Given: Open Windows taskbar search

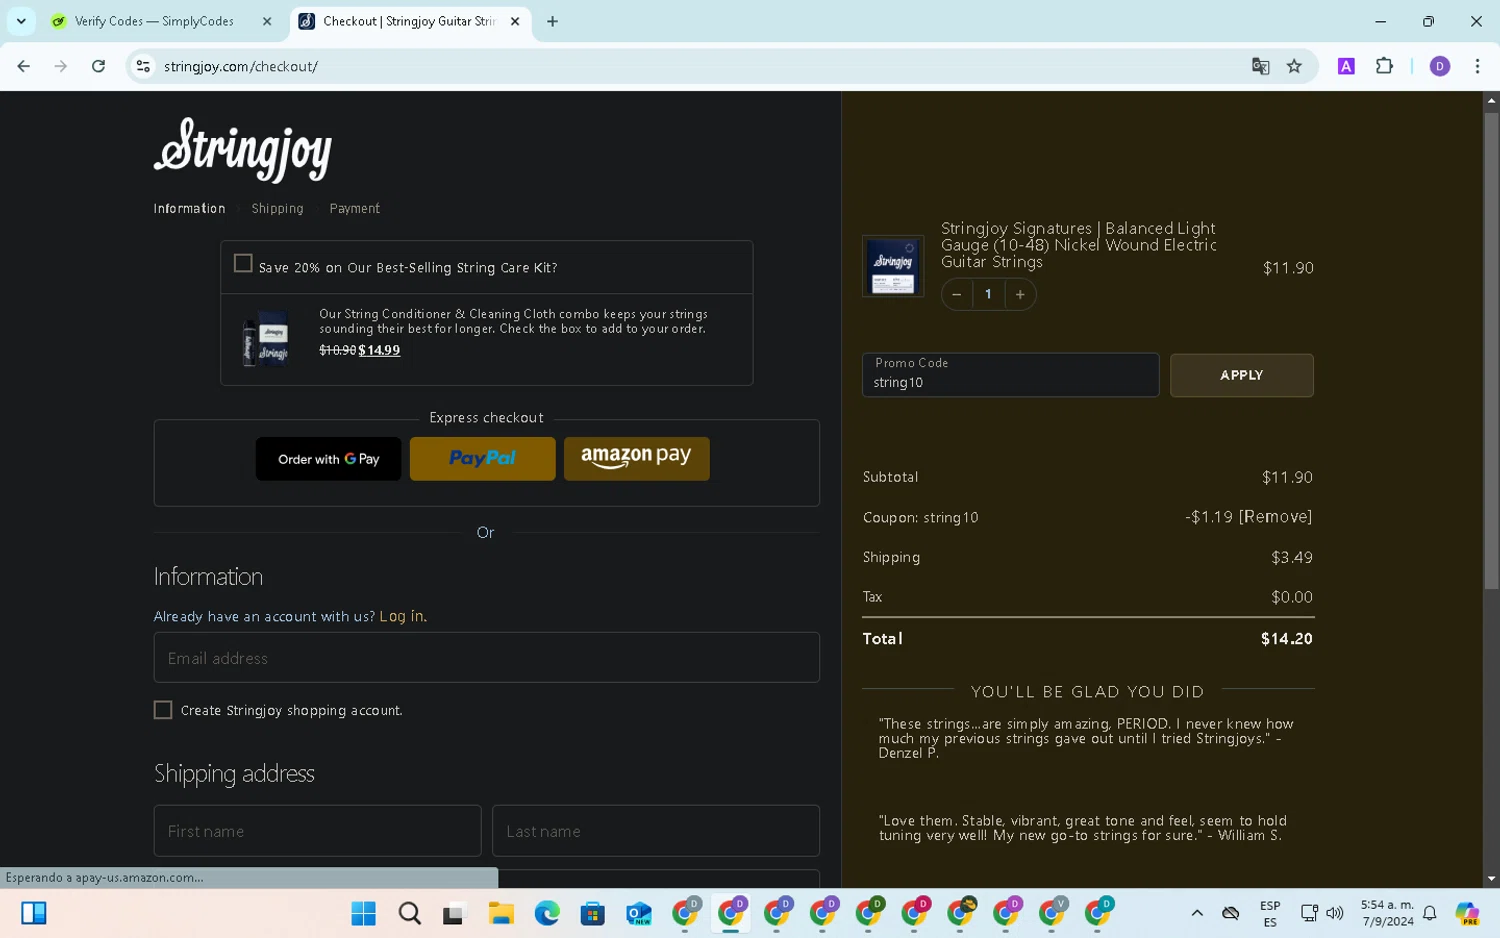Looking at the screenshot, I should pos(409,913).
